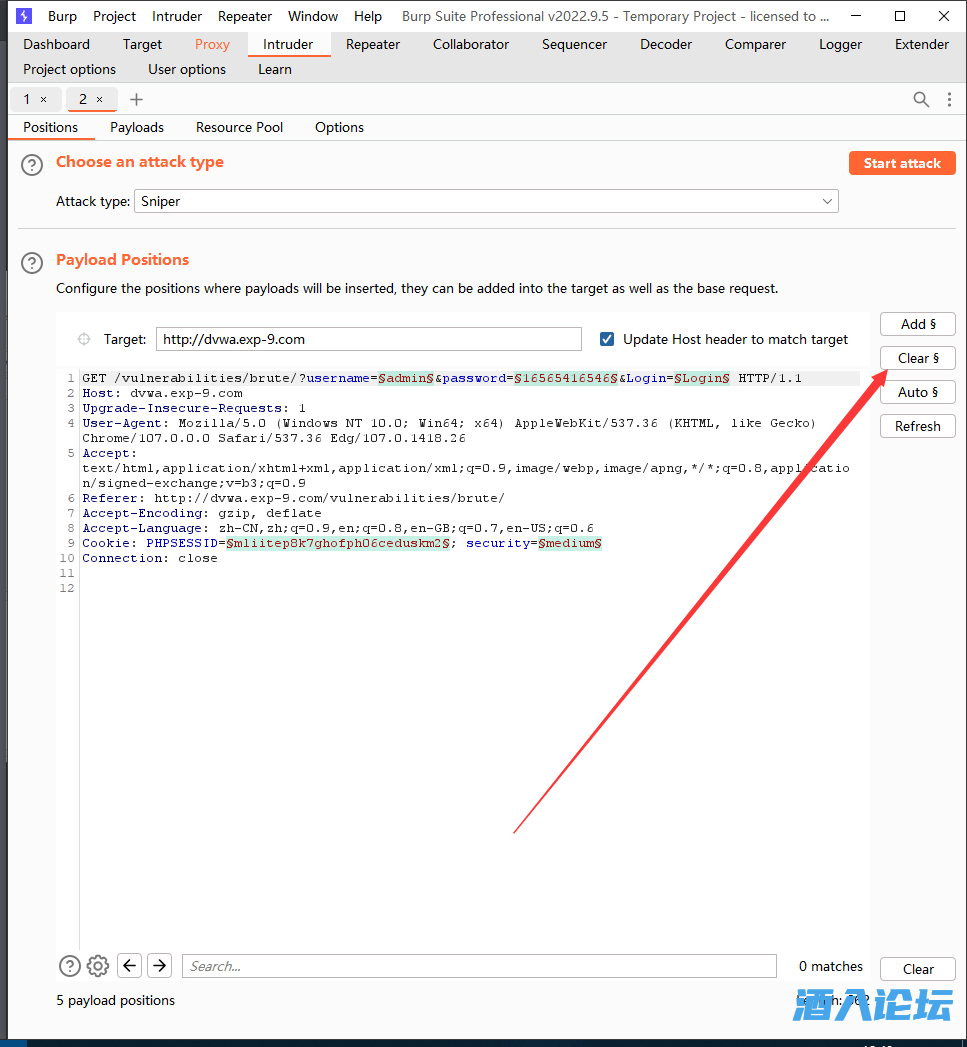Screen dimensions: 967x1047
Task: Open help for Choose an attack type
Action: pos(33,165)
